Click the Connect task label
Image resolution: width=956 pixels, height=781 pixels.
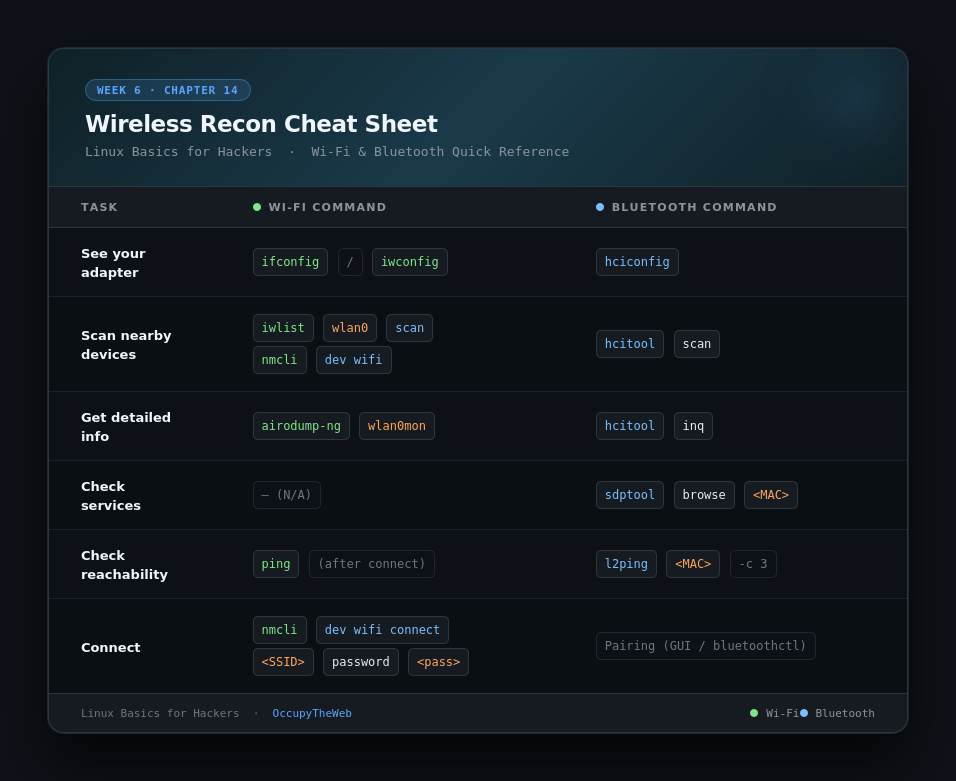click(111, 647)
